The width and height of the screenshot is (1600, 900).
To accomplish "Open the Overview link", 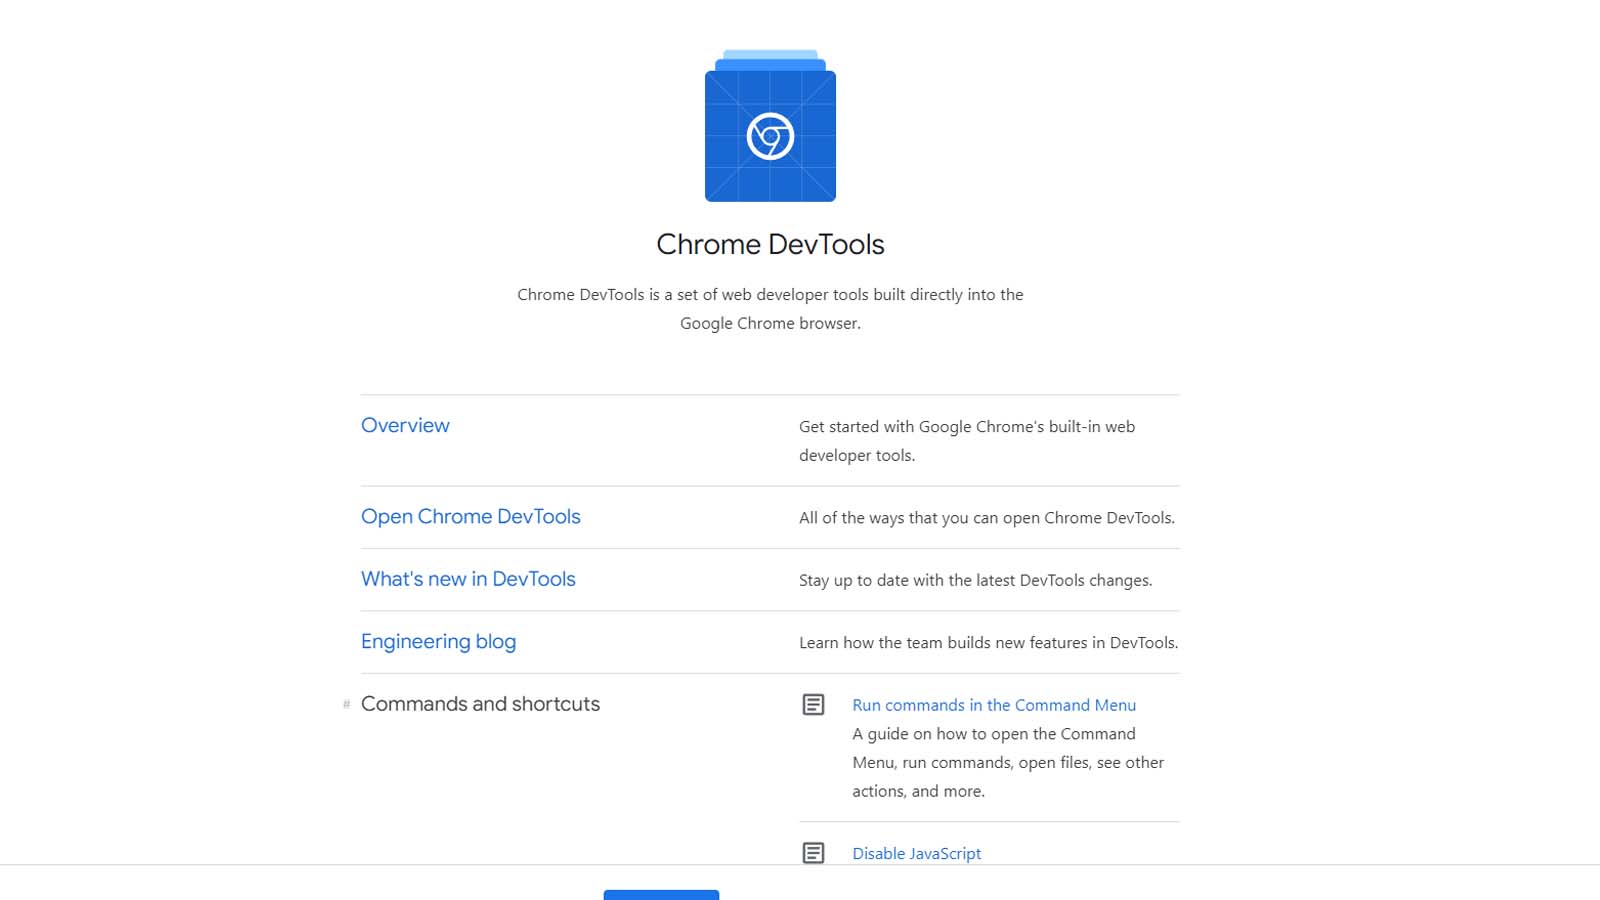I will 405,425.
